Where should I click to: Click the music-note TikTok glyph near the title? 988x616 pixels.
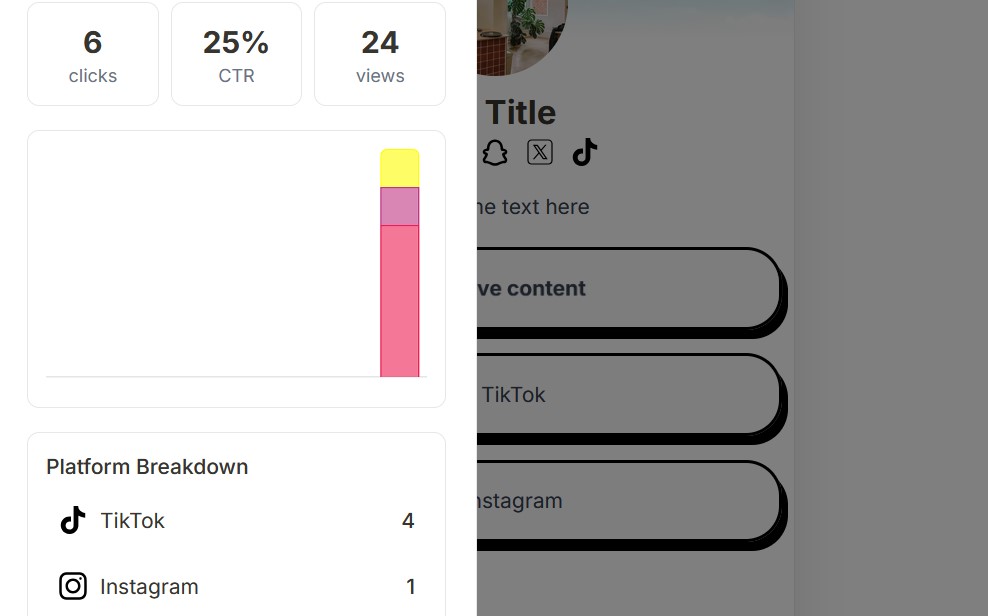tap(584, 152)
